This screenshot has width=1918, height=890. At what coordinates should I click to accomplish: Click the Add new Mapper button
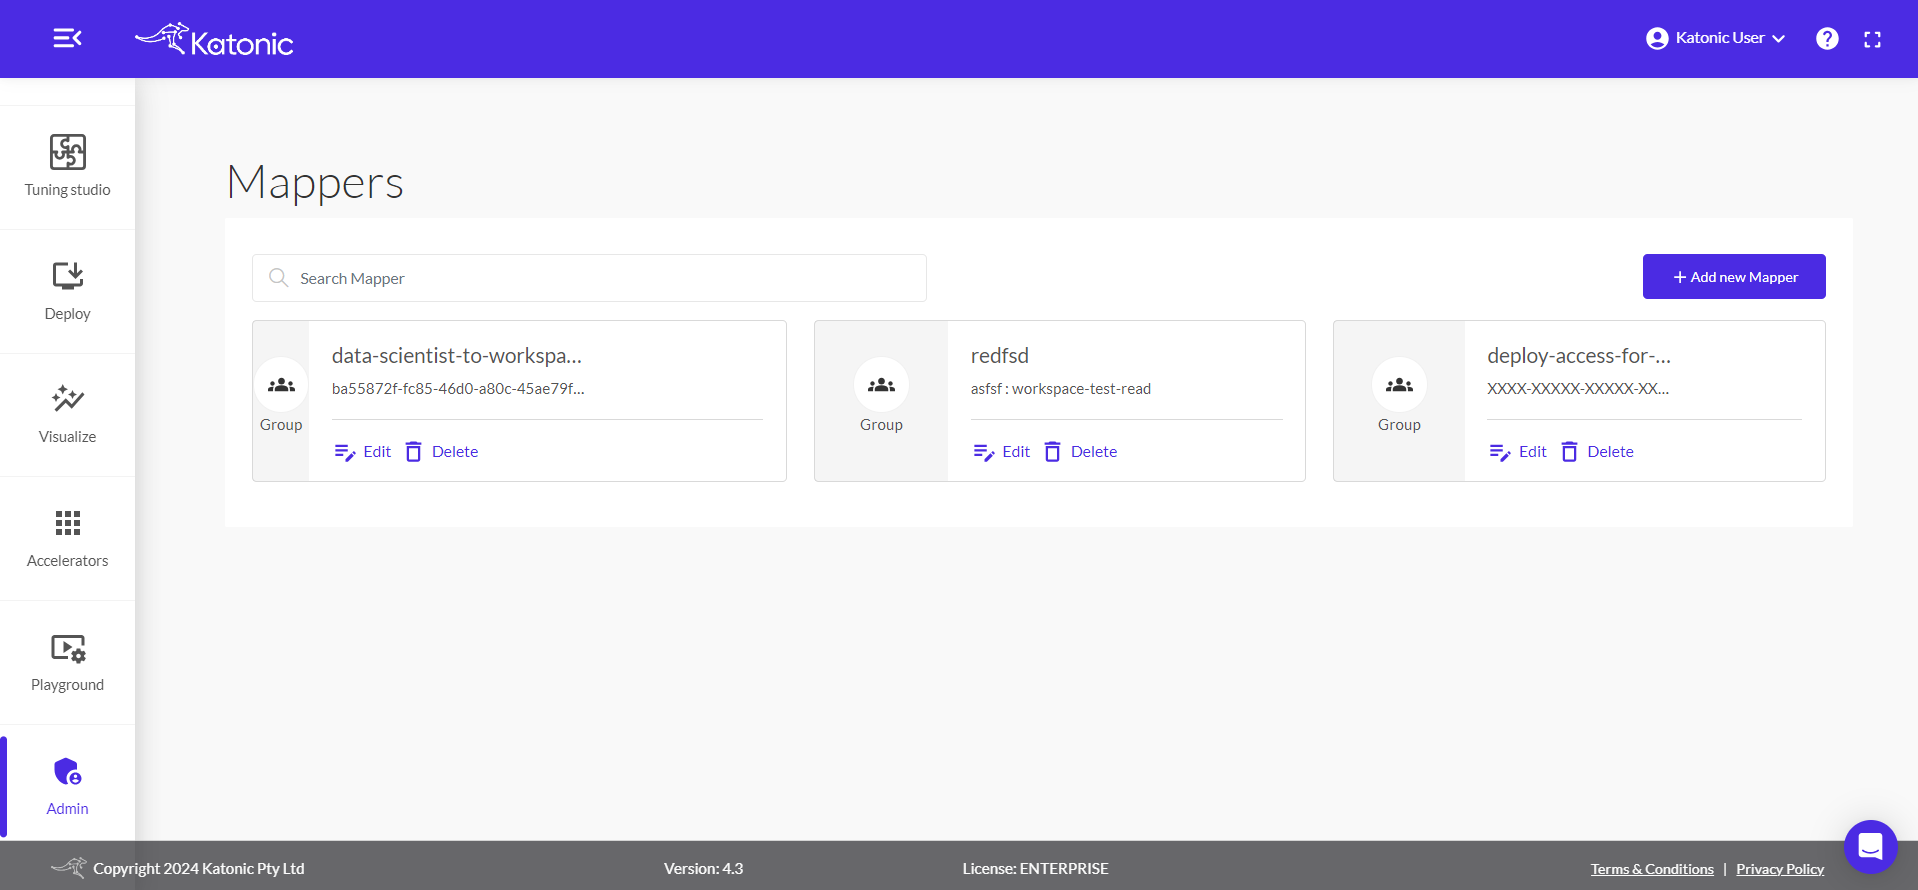[x=1734, y=276]
